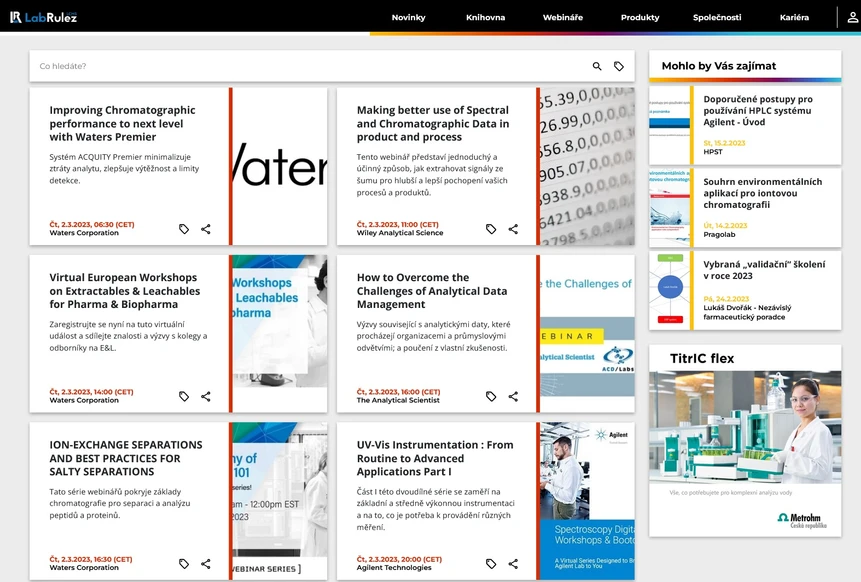Tag icon on Making better use of Spectral card

(x=491, y=229)
